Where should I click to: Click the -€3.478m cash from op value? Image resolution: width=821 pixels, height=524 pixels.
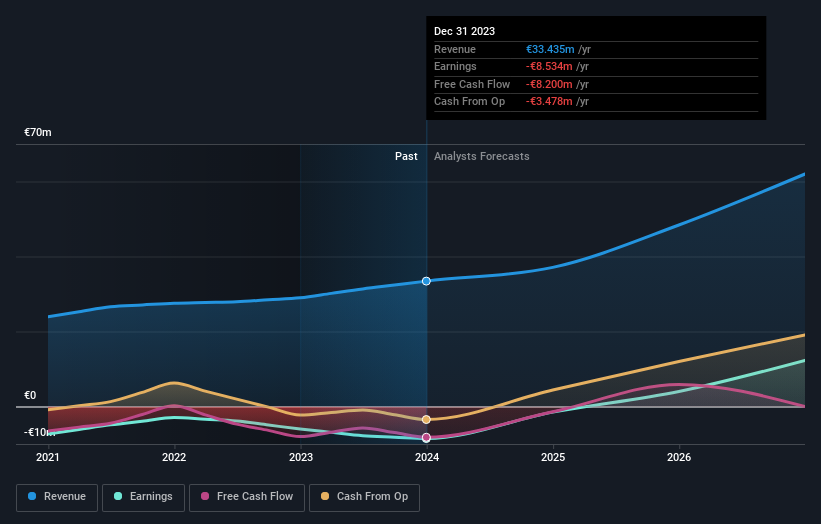point(549,102)
